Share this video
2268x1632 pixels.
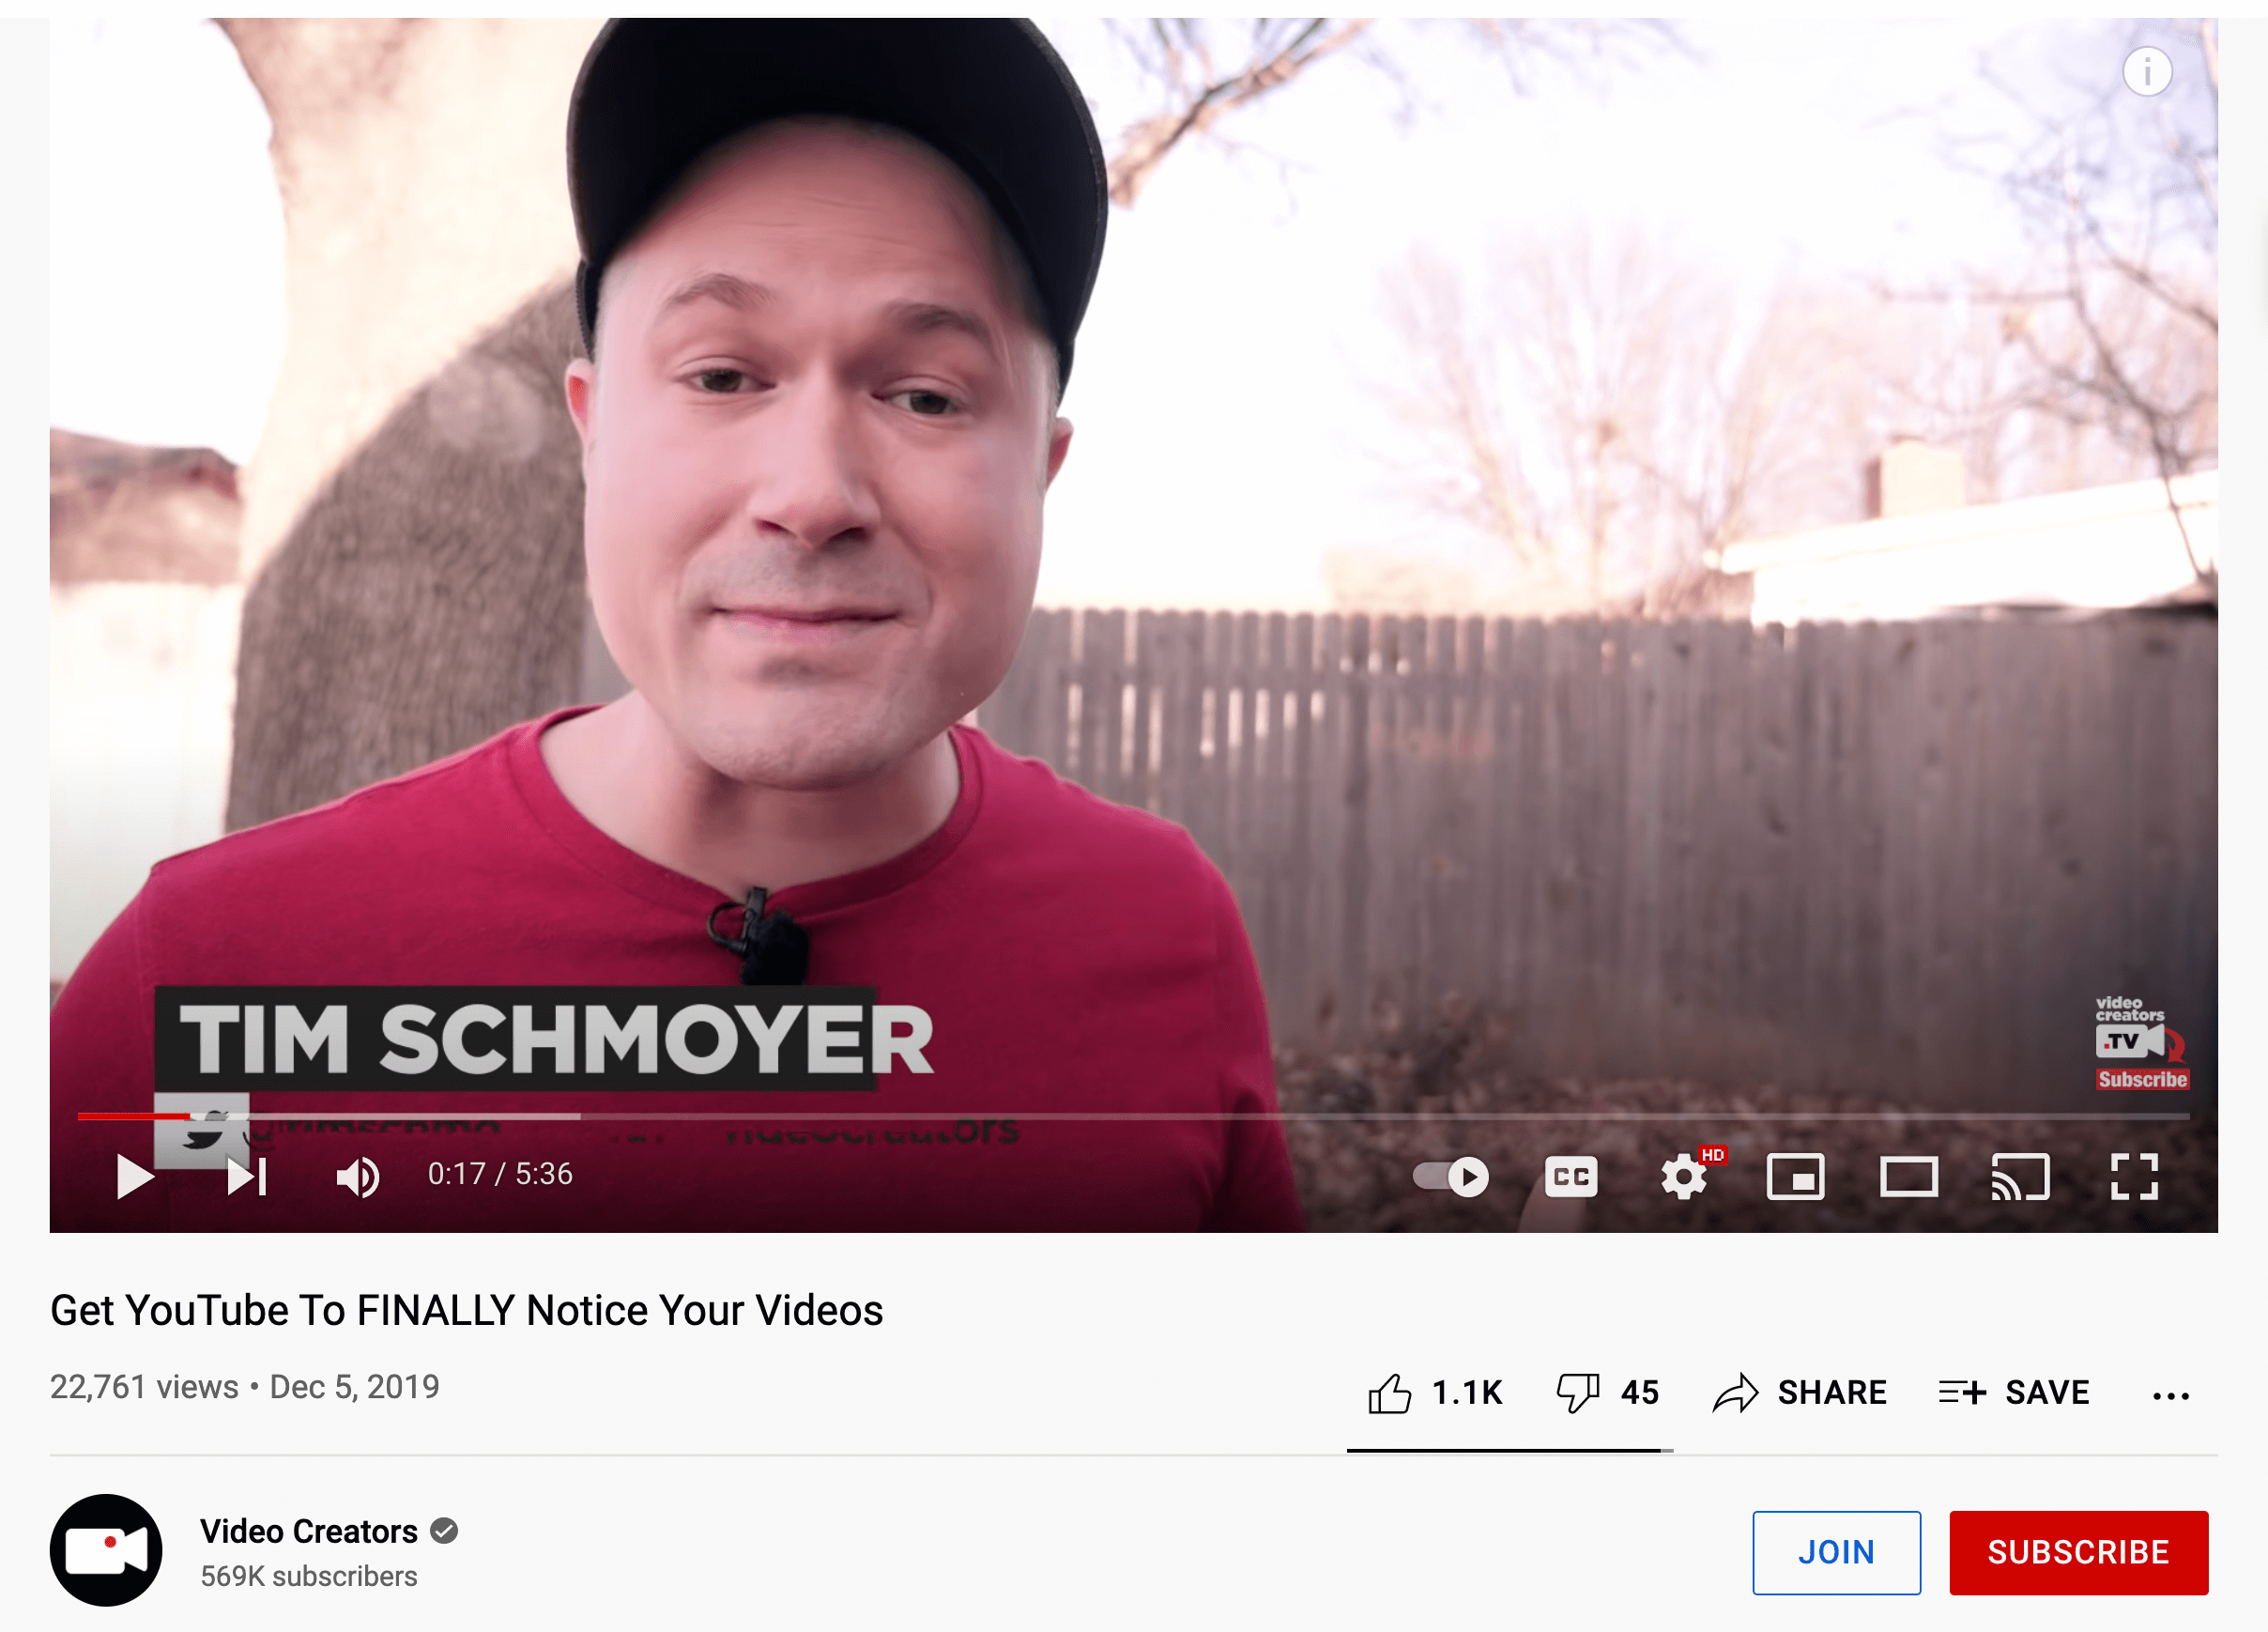point(1799,1392)
